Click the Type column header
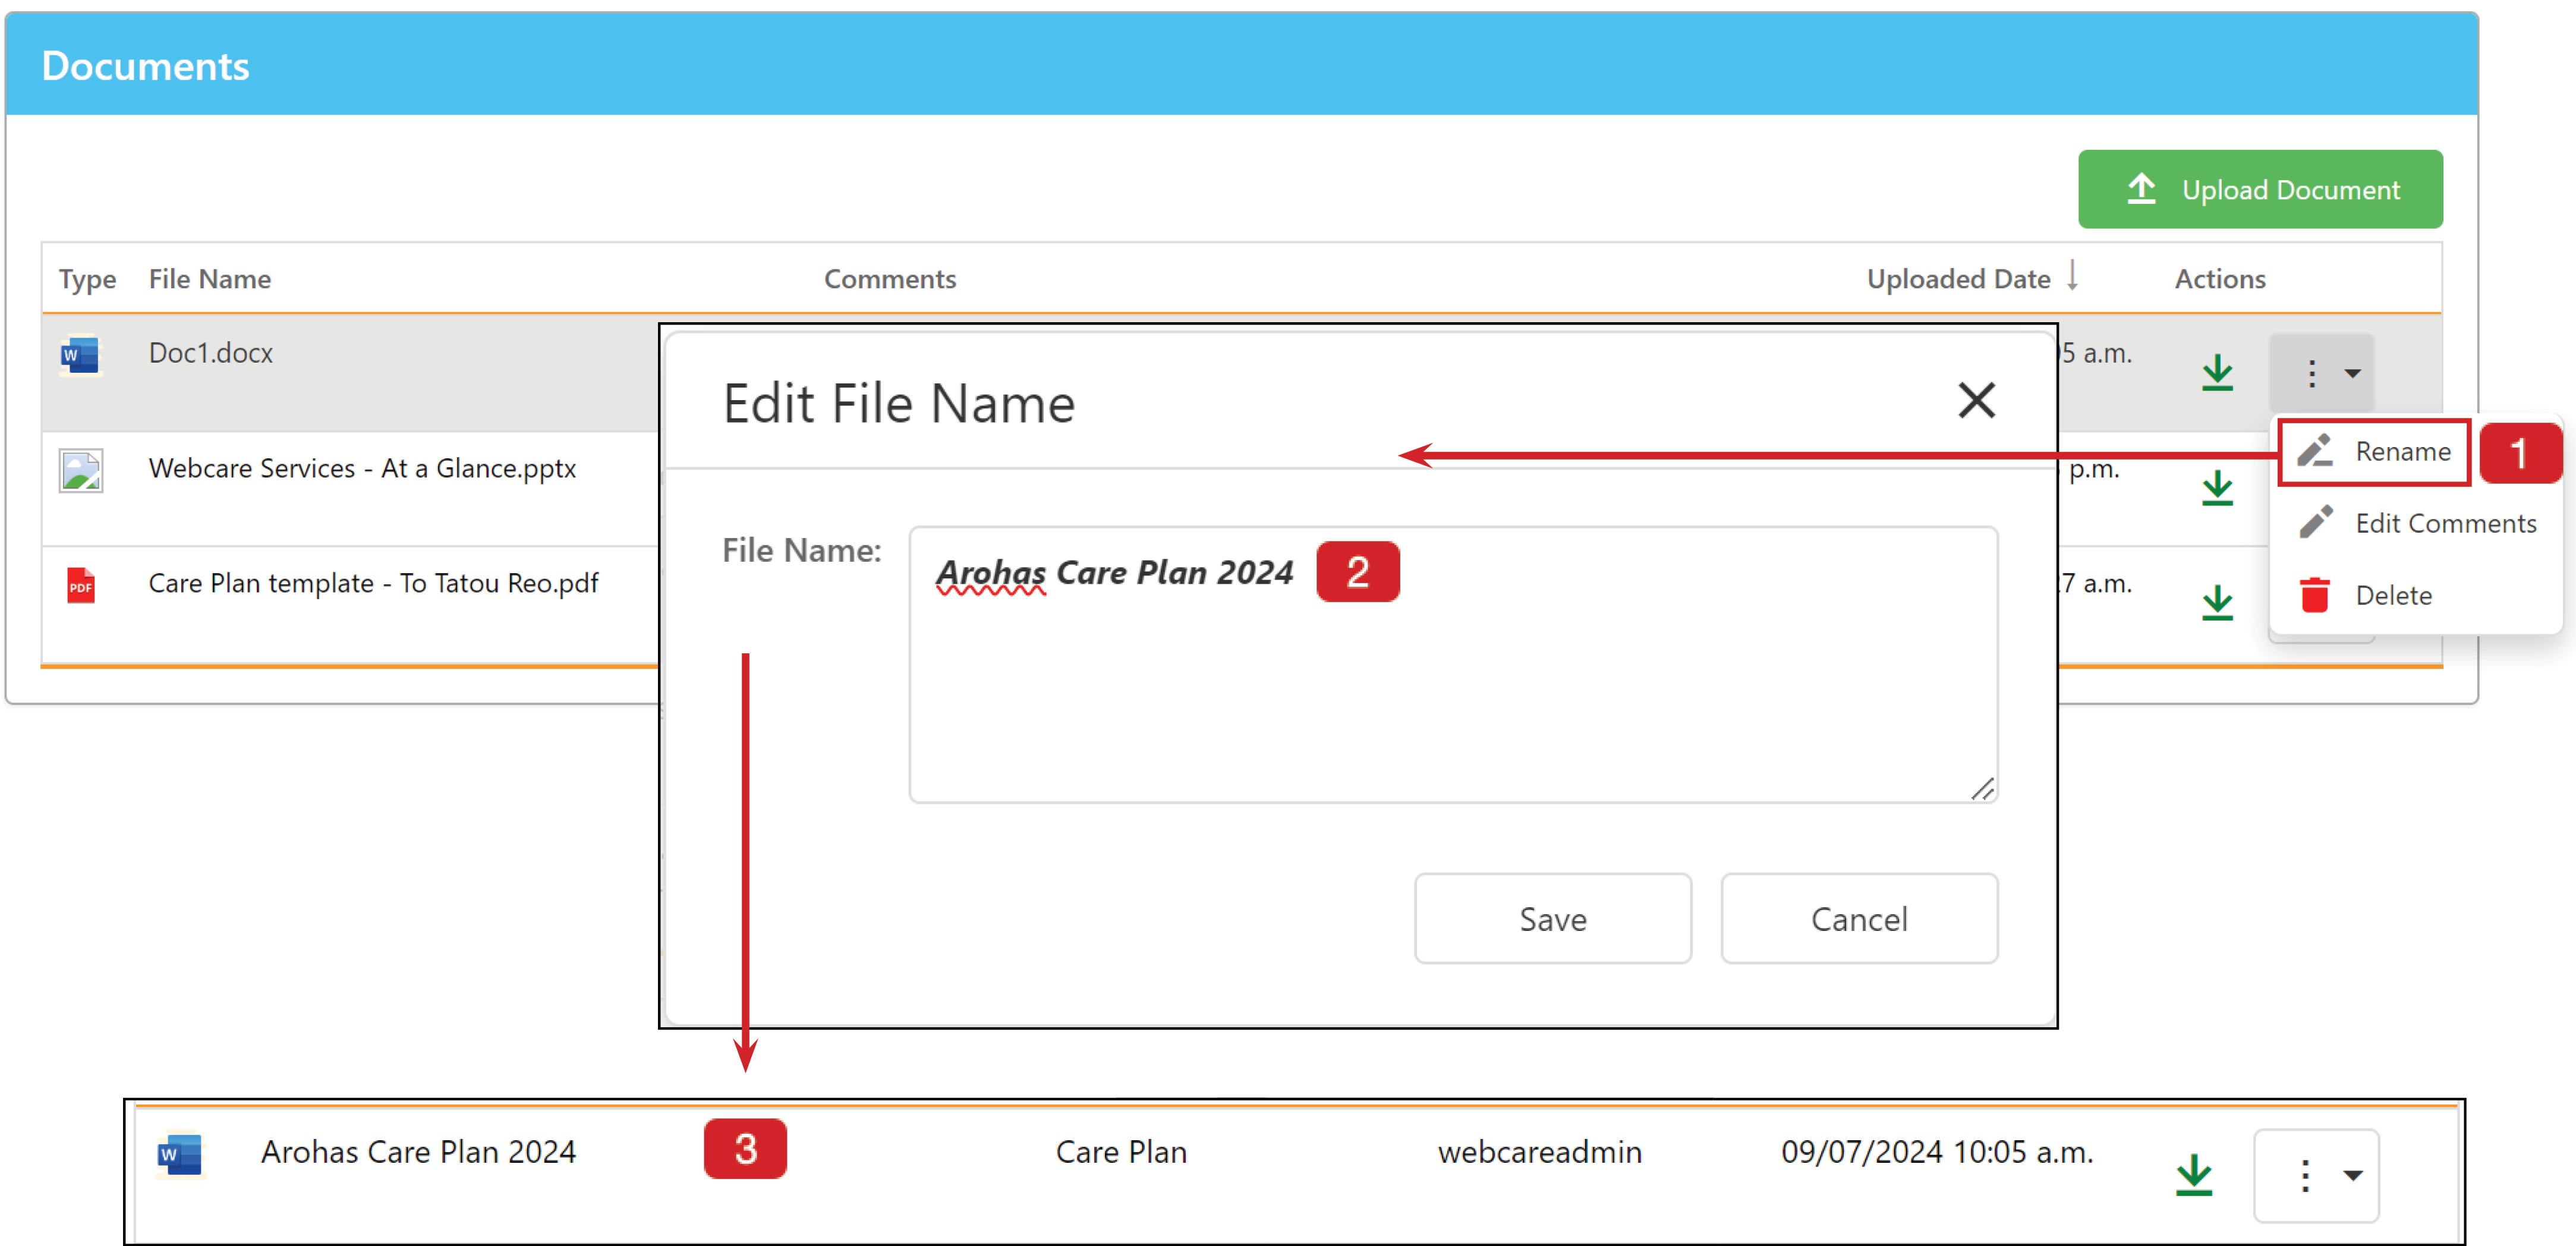 [x=87, y=279]
